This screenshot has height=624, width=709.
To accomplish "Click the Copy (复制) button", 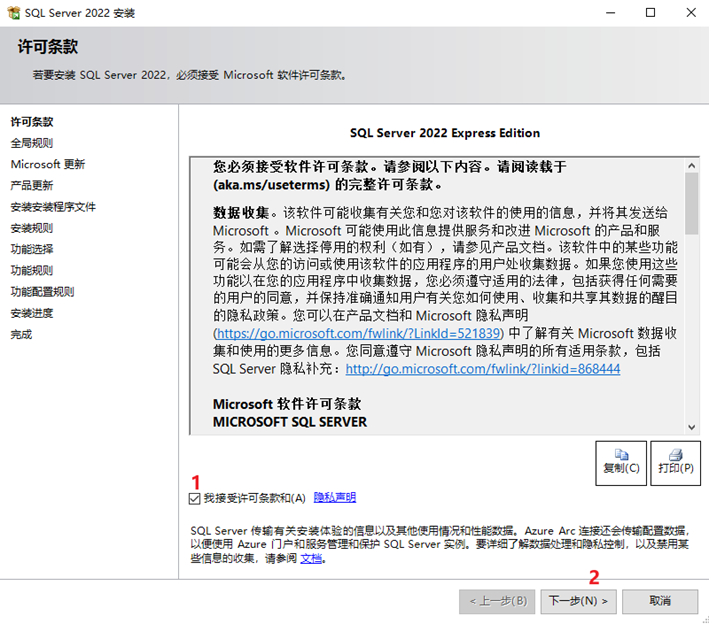I will (621, 463).
